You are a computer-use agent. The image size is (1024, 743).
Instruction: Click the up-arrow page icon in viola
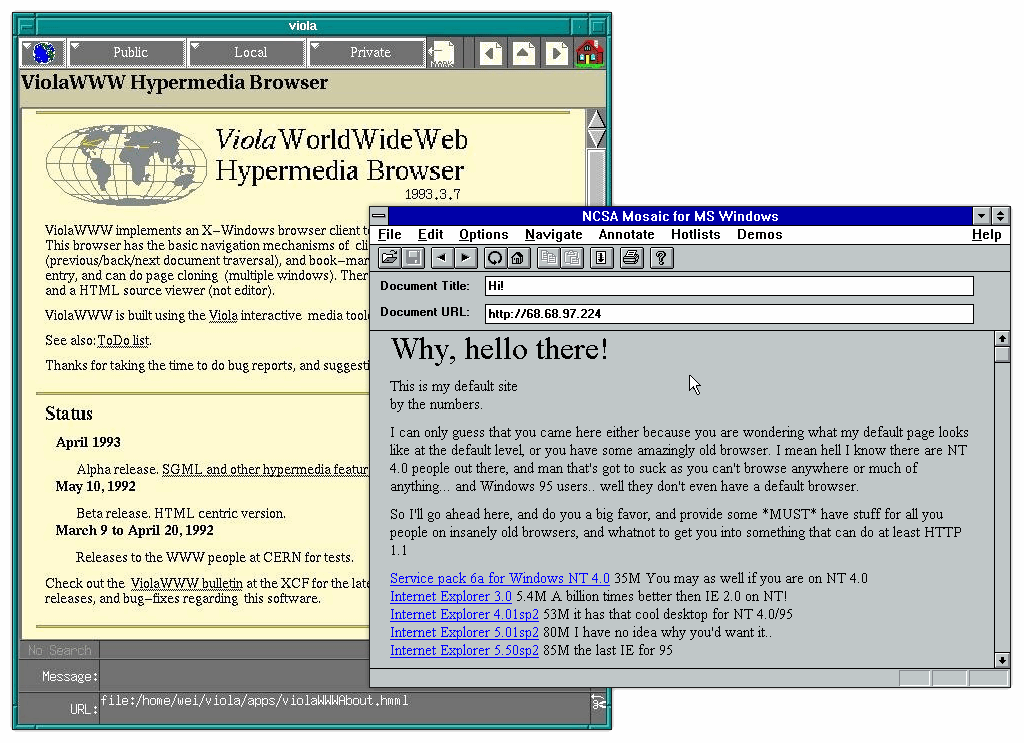click(524, 53)
